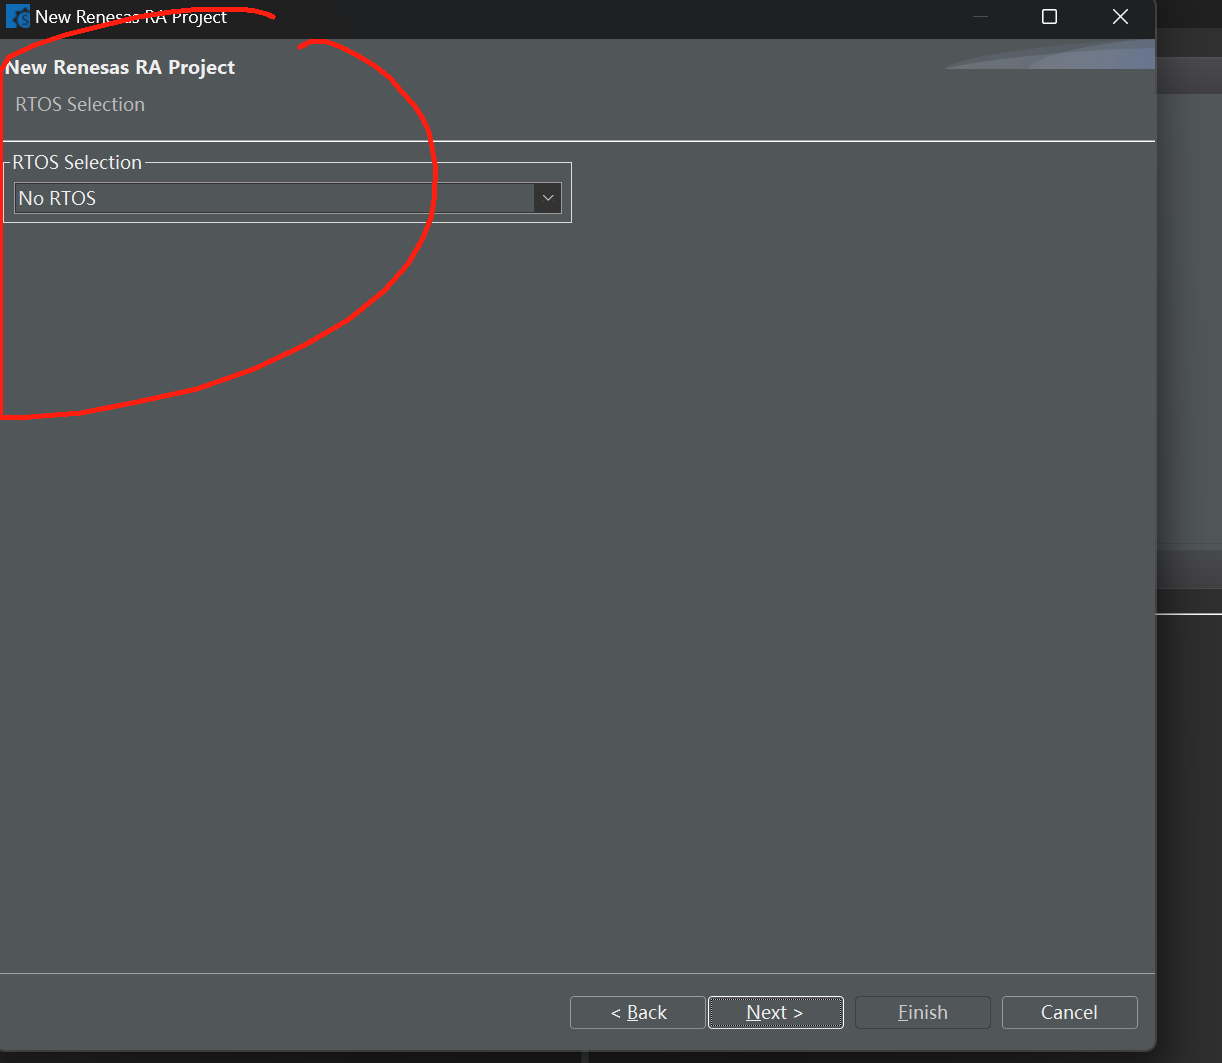Close the New Renesas RA Project dialog
This screenshot has height=1063, width=1222.
1120,17
